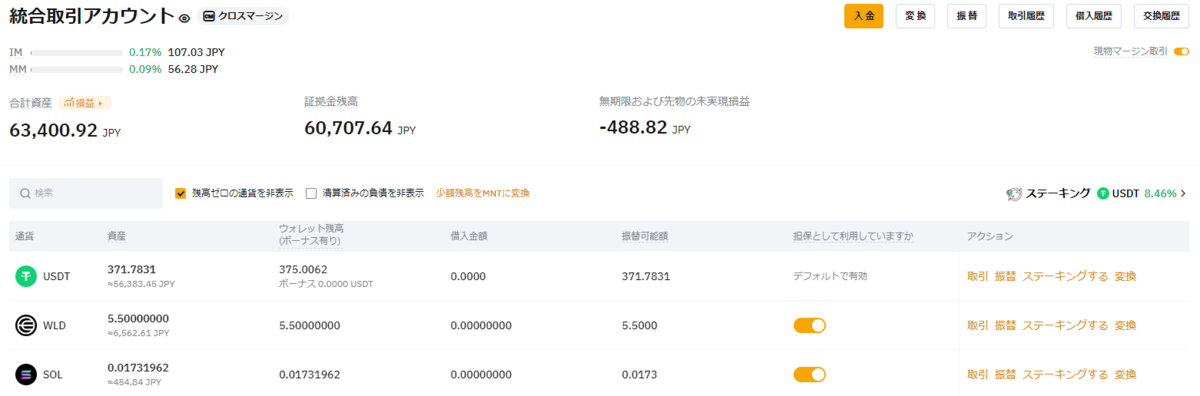Click 取引 in the USDT row
This screenshot has width=1200, height=396.
[x=978, y=276]
